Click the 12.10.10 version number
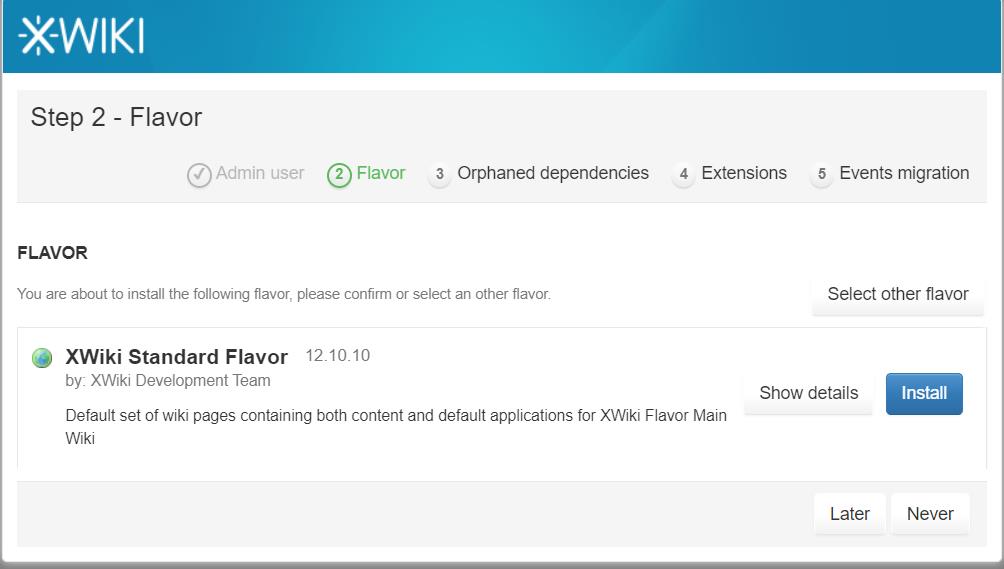 coord(337,356)
